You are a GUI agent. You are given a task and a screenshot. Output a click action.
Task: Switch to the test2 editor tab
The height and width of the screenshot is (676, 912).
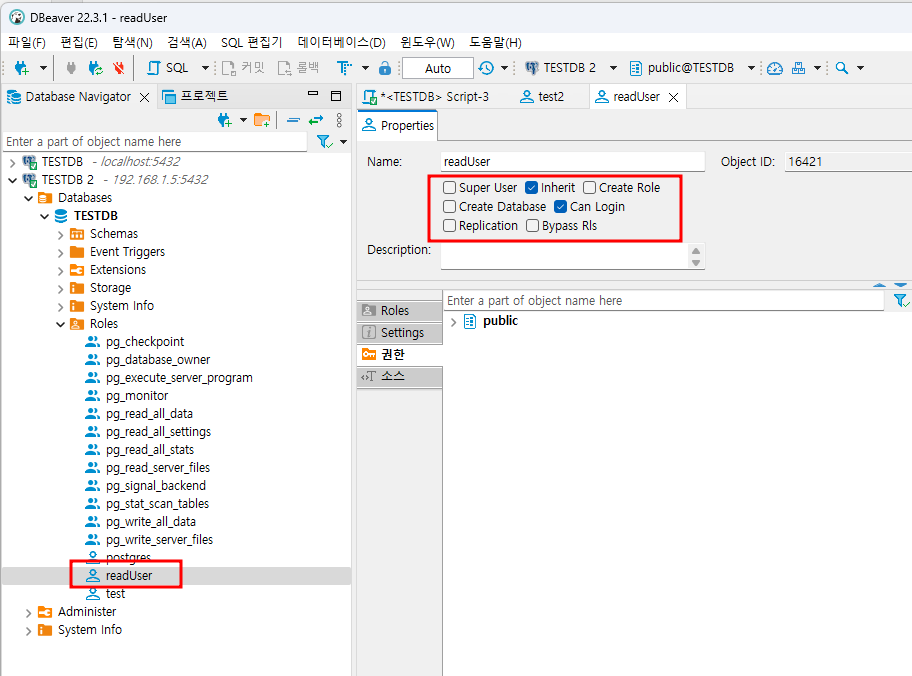pyautogui.click(x=542, y=97)
